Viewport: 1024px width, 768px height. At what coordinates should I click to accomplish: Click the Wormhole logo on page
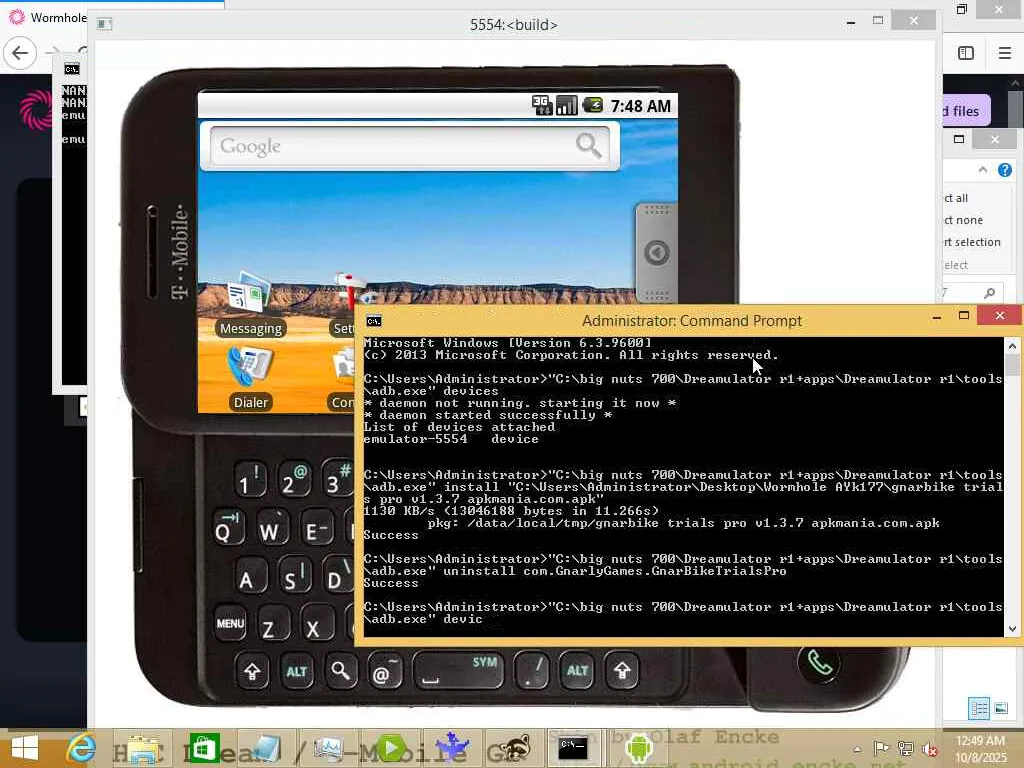tap(37, 109)
